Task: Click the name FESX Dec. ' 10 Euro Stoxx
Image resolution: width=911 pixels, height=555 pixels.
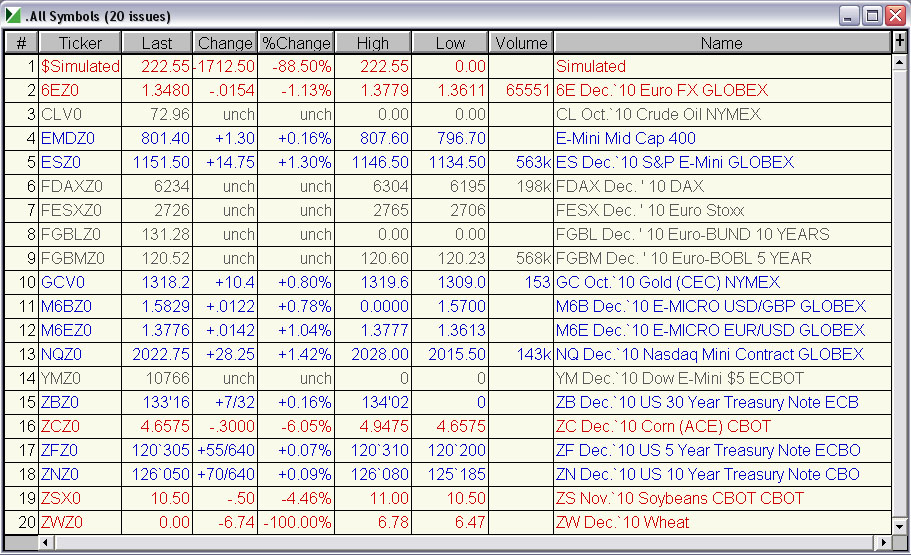Action: (650, 210)
